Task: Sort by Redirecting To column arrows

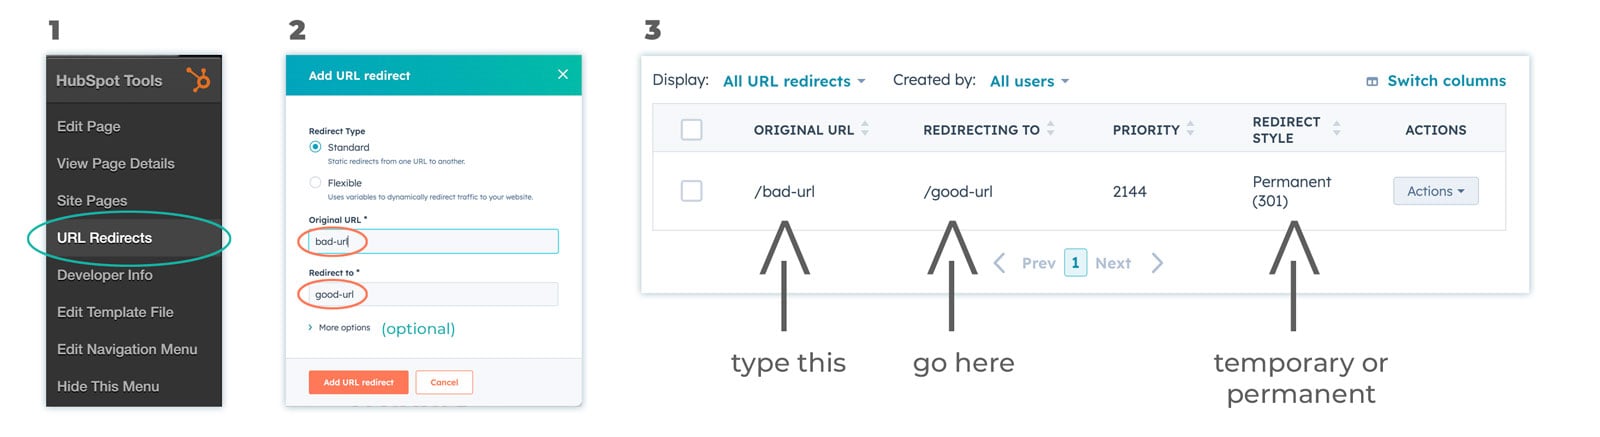Action: [x=1050, y=129]
